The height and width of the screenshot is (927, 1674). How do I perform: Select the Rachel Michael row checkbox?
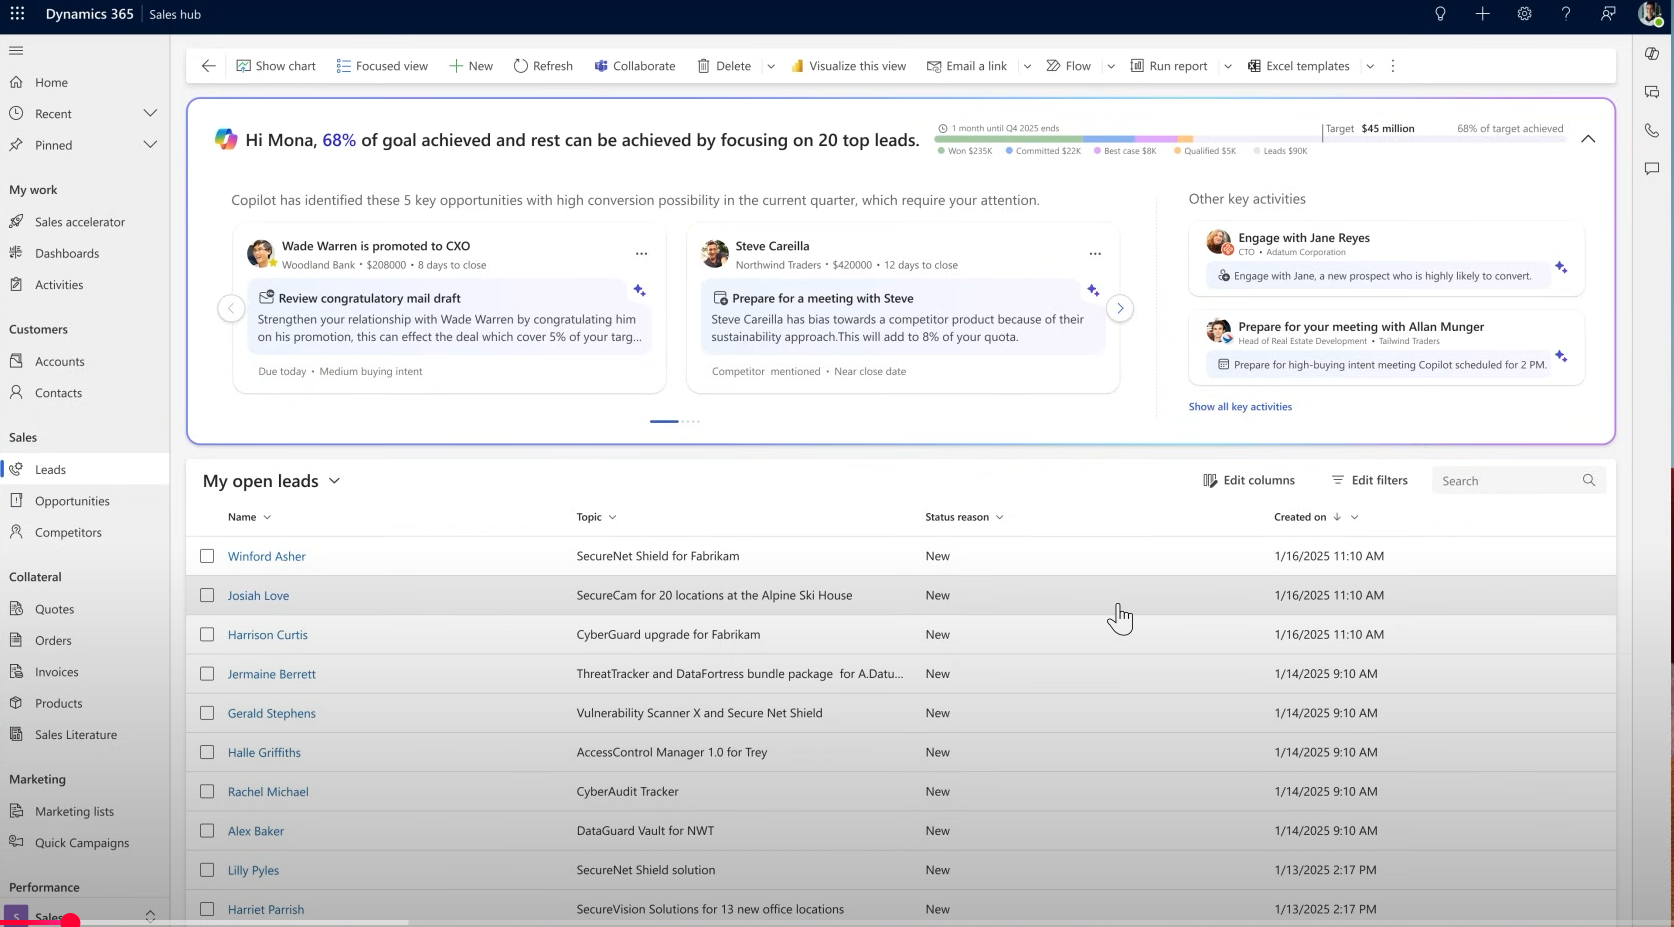pyautogui.click(x=207, y=791)
